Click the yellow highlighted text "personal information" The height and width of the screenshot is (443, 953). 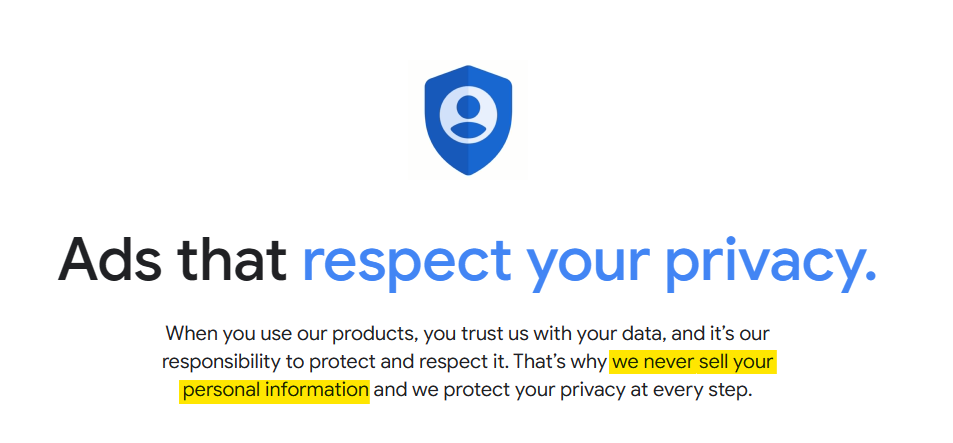(x=275, y=390)
